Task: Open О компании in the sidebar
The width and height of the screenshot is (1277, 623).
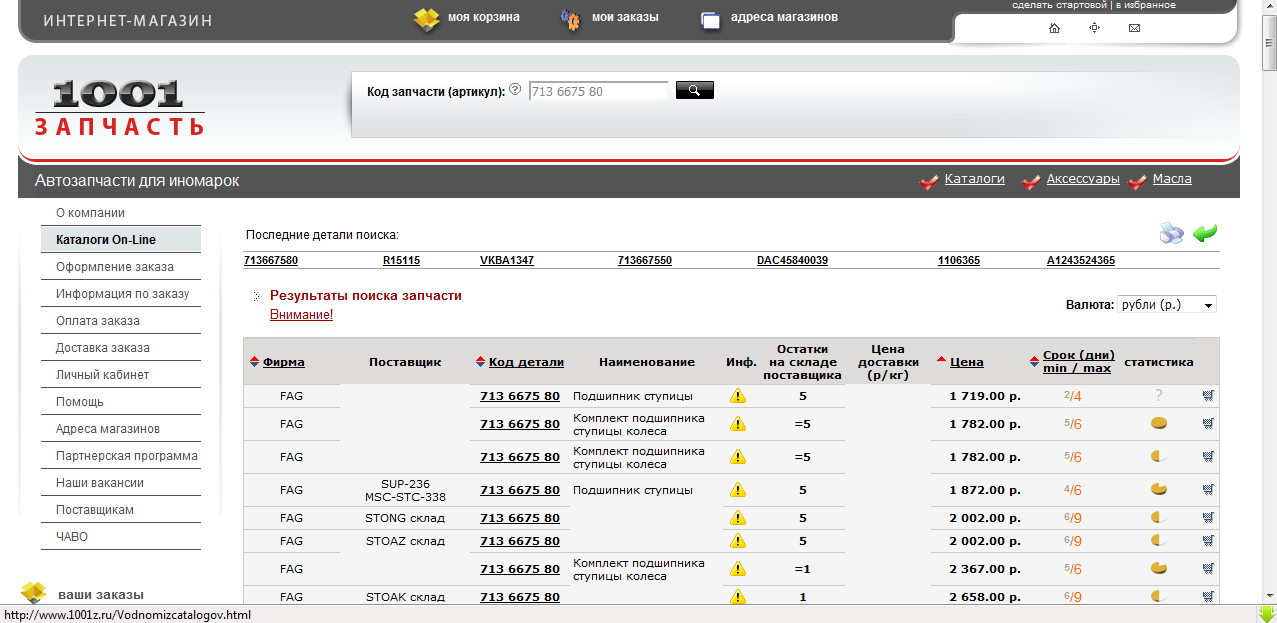Action: coord(90,213)
